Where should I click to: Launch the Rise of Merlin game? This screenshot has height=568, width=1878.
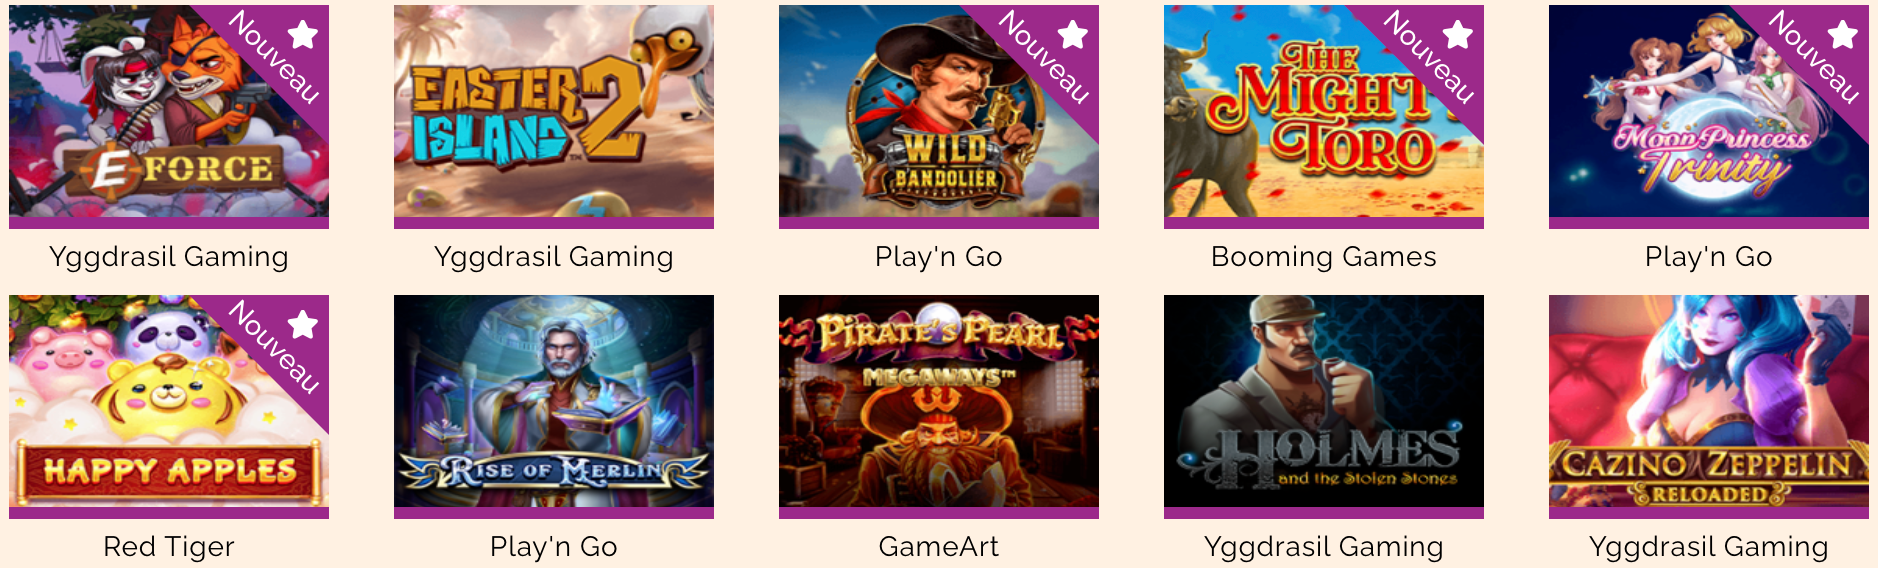tap(554, 401)
